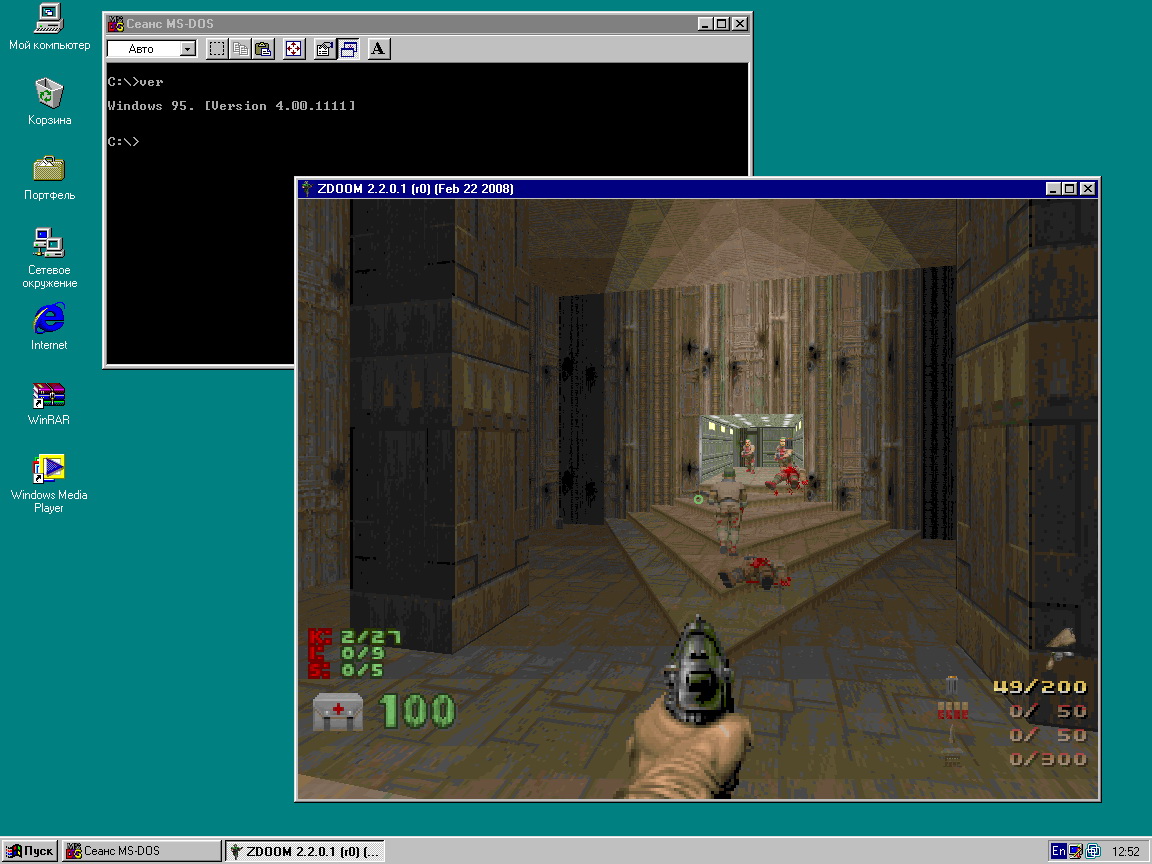Open the ZDOOM window system menu icon
The image size is (1152, 864).
point(308,188)
